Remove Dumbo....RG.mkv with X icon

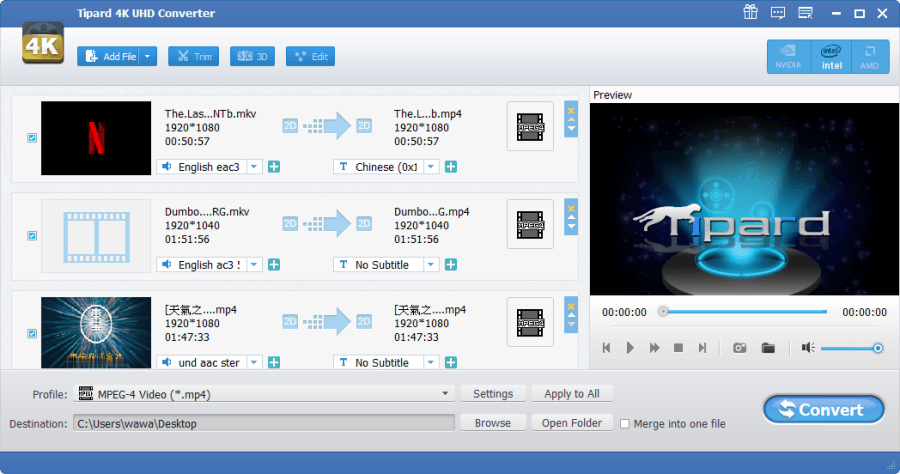click(x=571, y=209)
